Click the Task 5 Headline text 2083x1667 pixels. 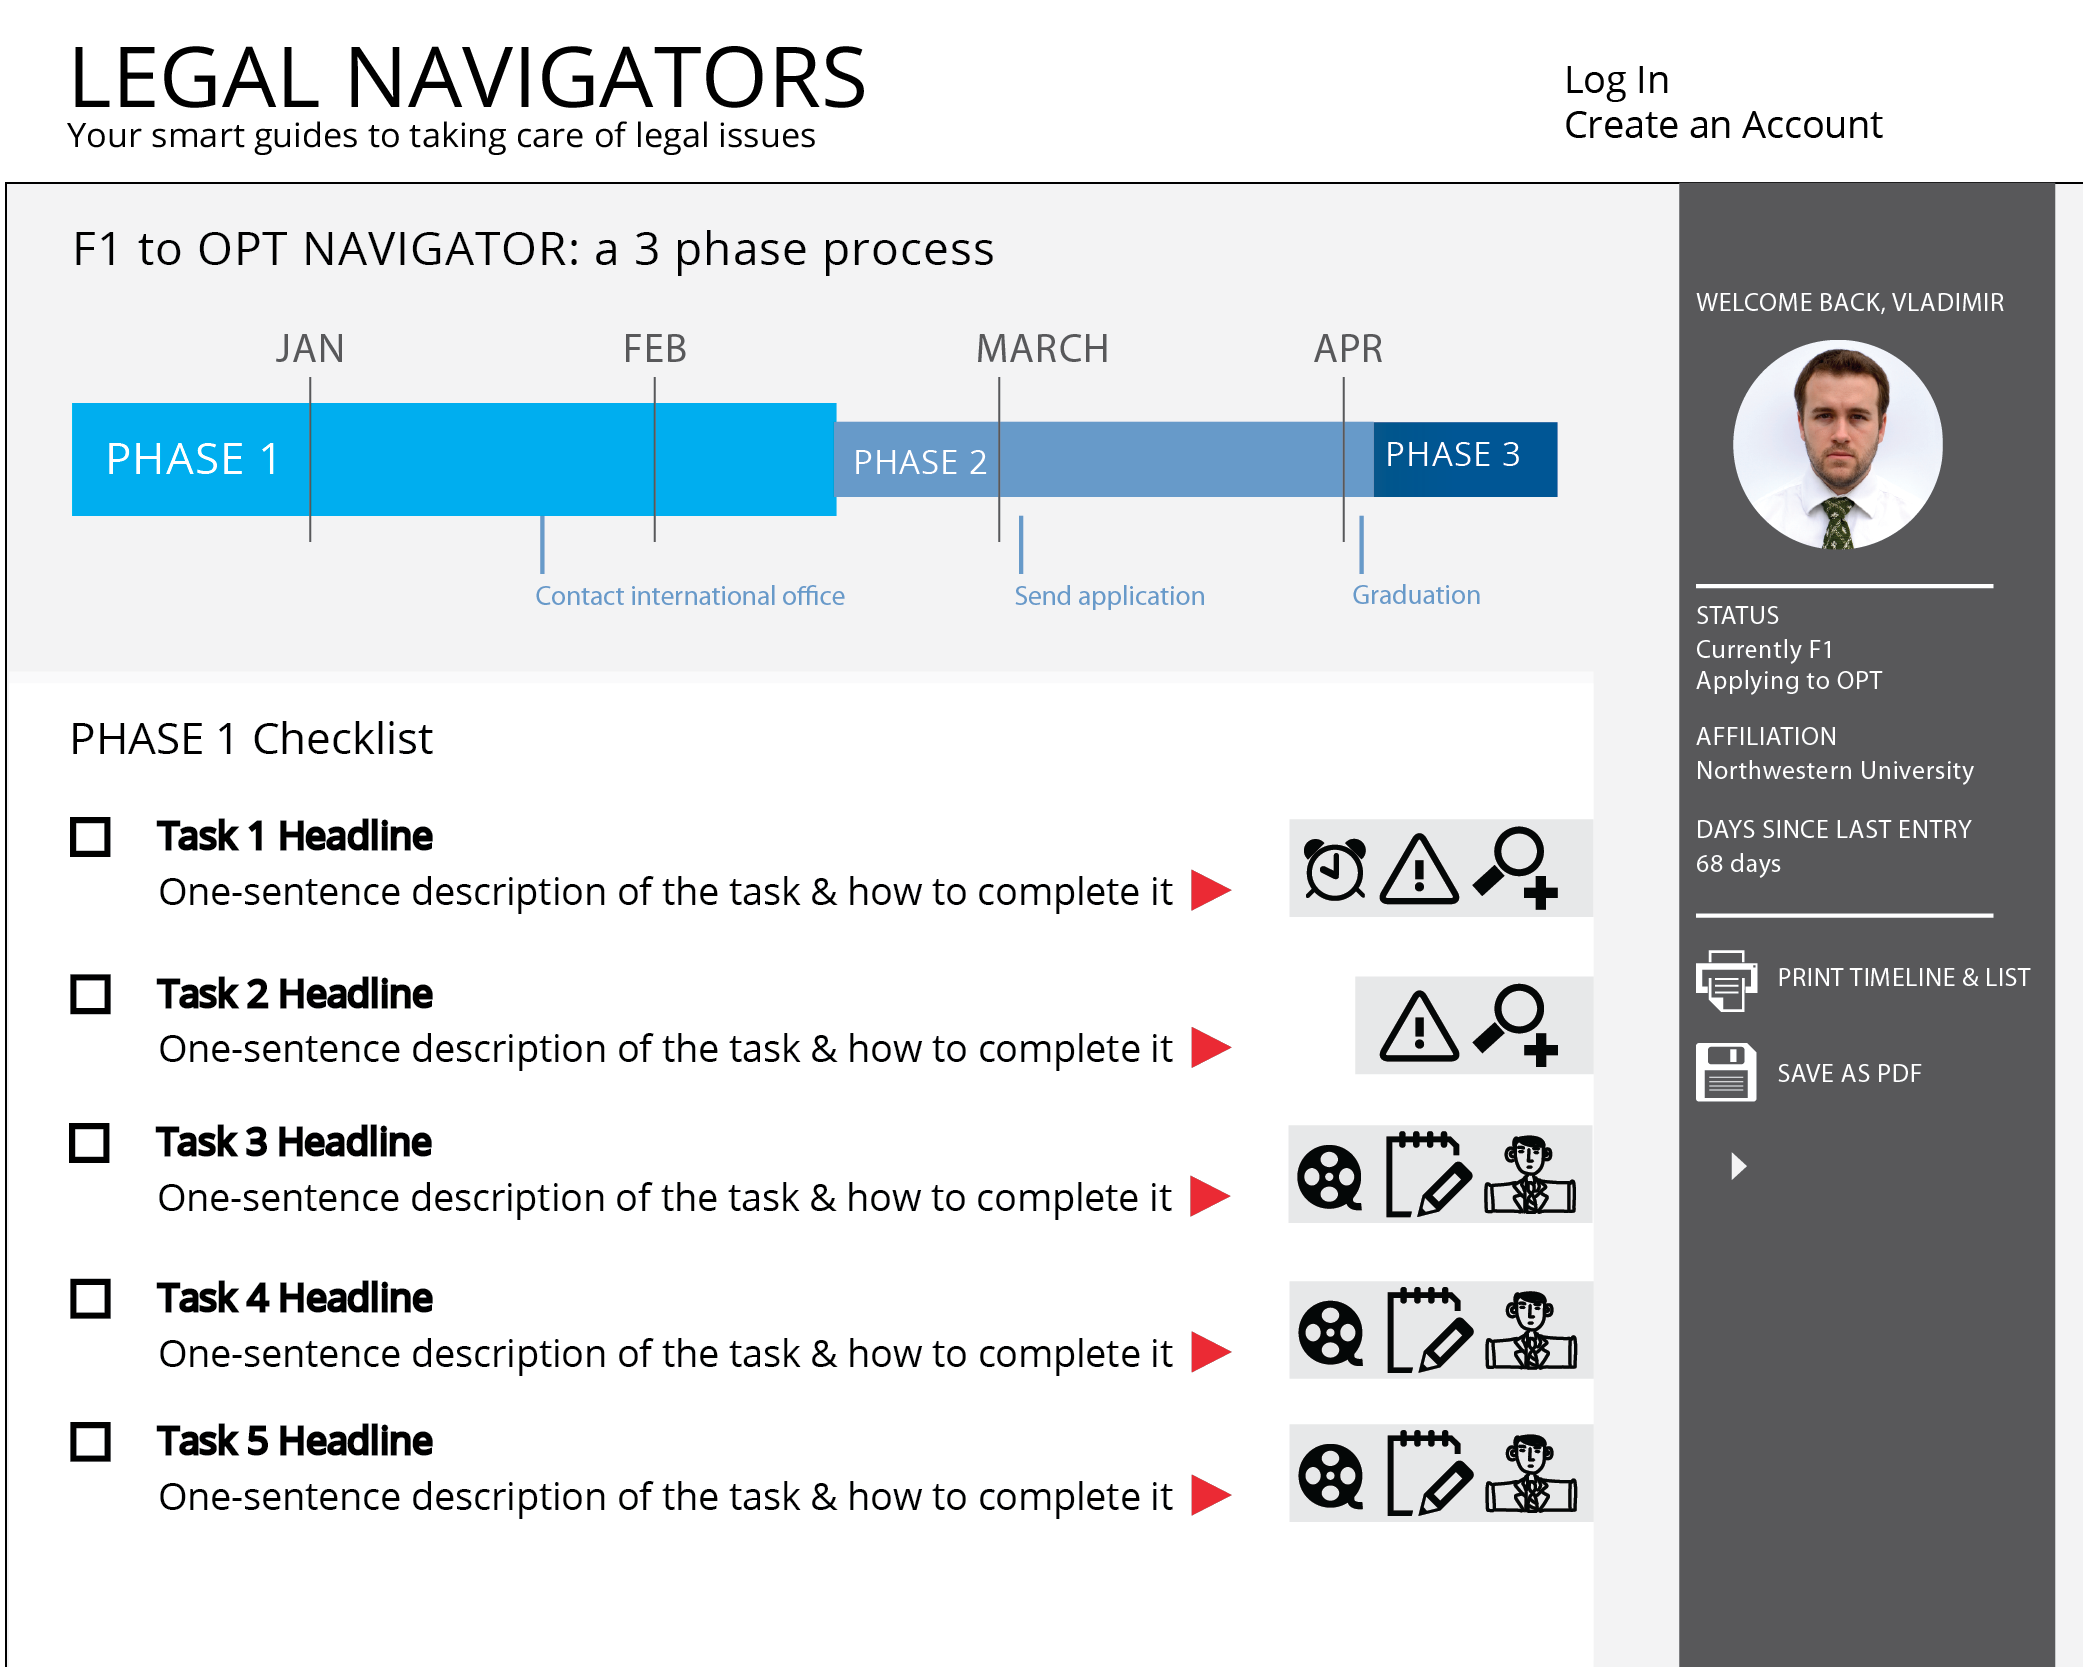tap(295, 1441)
